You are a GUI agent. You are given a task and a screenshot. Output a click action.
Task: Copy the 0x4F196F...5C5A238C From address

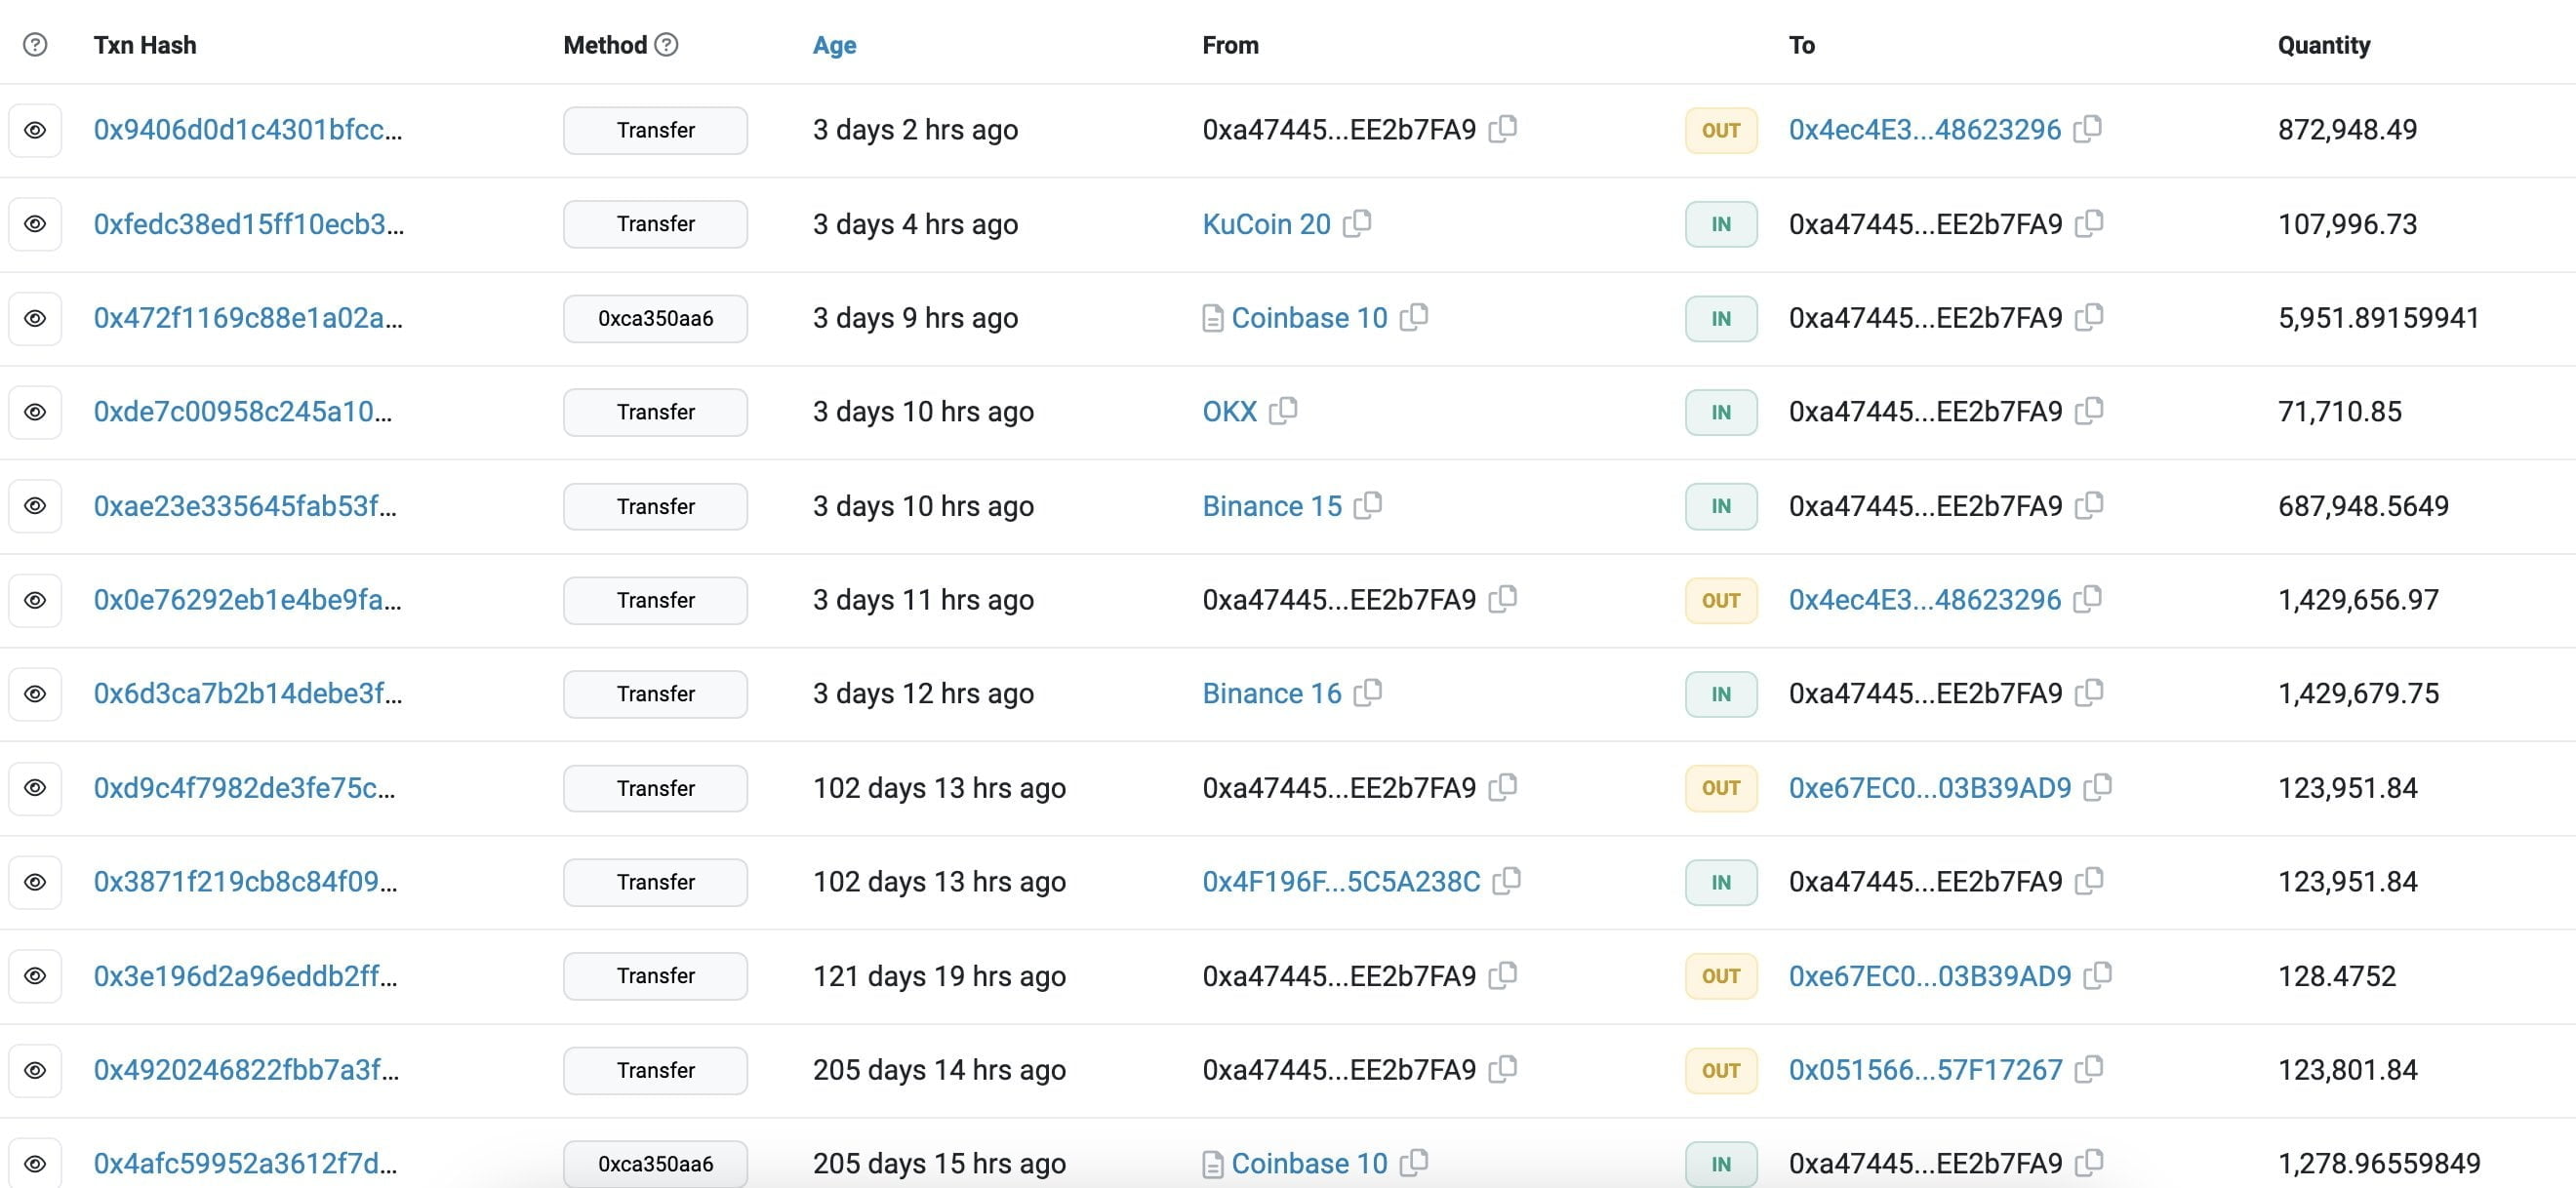(1507, 881)
